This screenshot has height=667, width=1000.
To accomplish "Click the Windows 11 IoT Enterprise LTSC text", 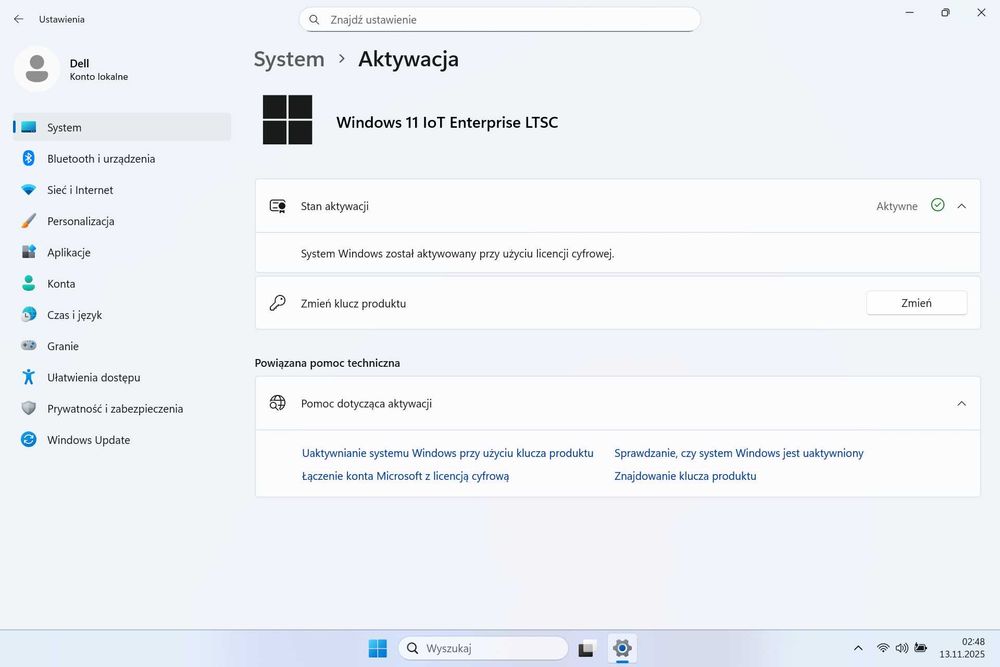I will click(x=447, y=122).
